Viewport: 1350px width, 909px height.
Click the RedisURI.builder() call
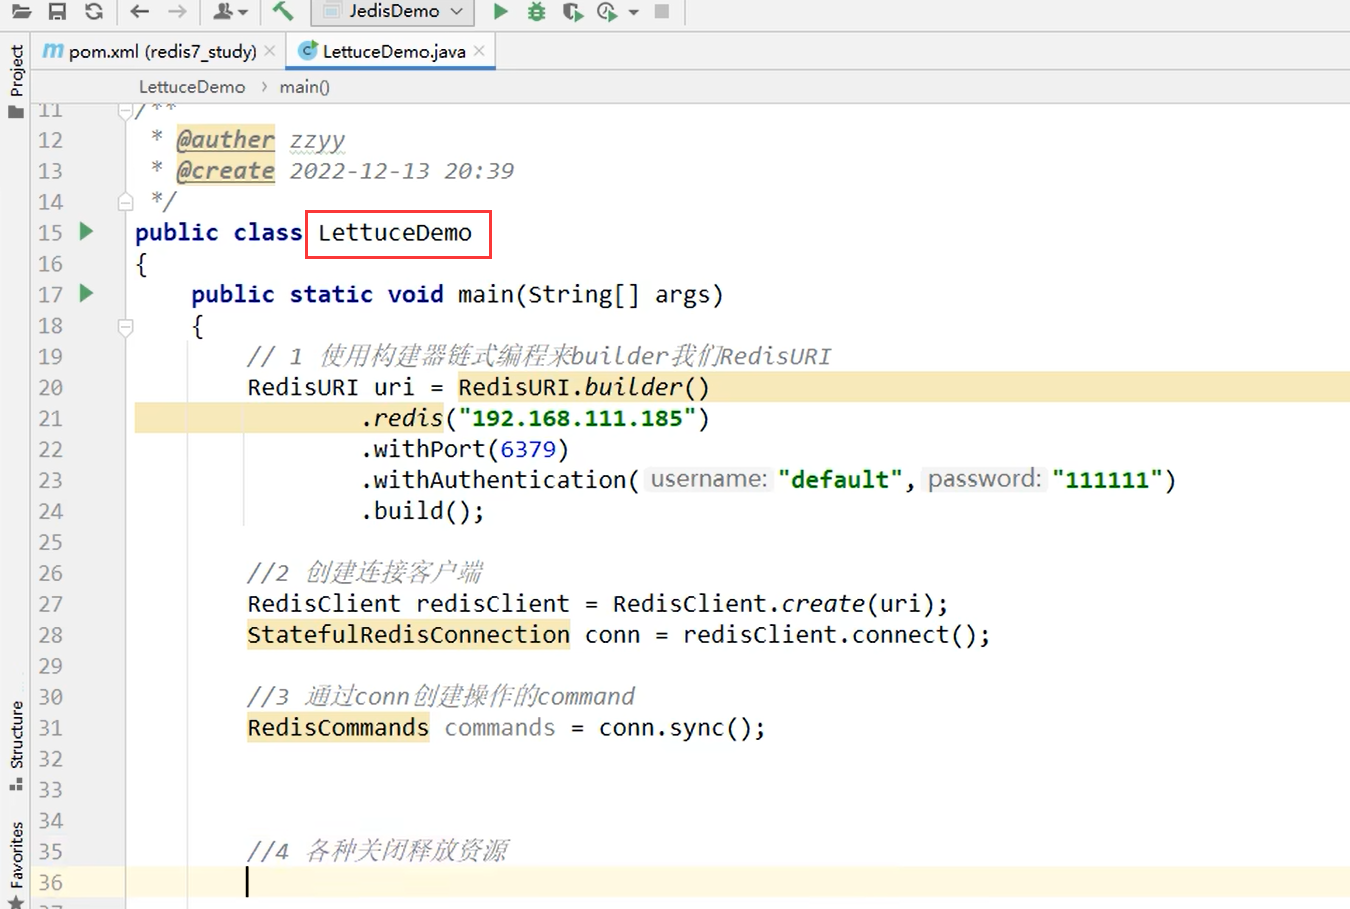tap(584, 387)
